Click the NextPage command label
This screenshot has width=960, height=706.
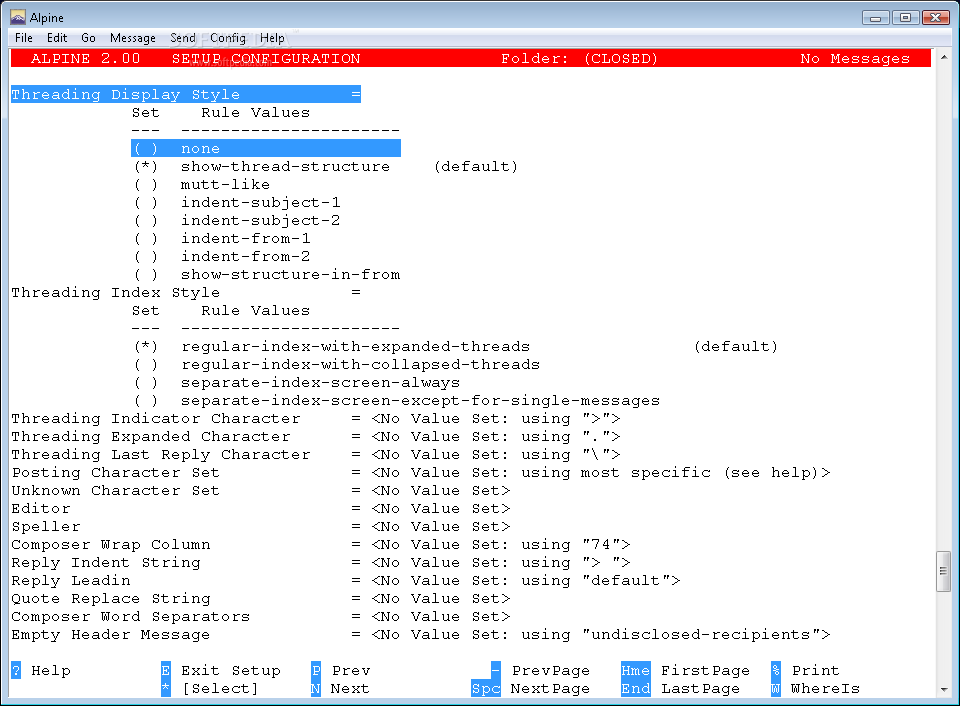[x=550, y=689]
